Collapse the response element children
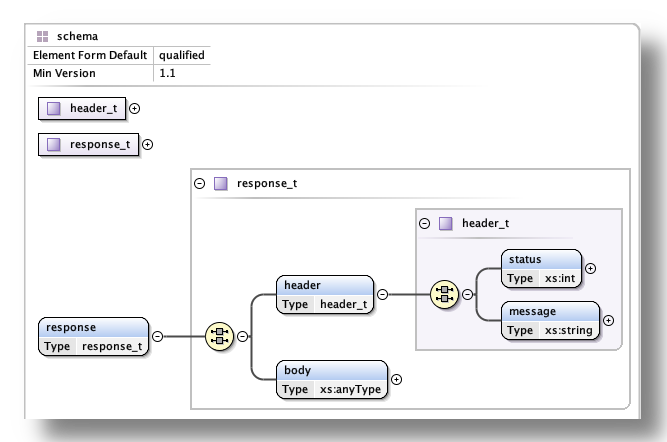 [x=158, y=337]
